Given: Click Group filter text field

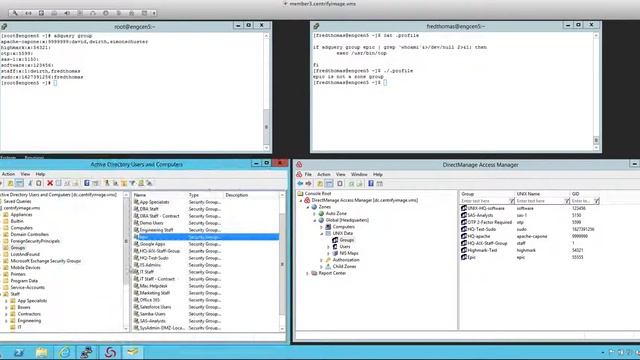Looking at the screenshot, I should (484, 201).
